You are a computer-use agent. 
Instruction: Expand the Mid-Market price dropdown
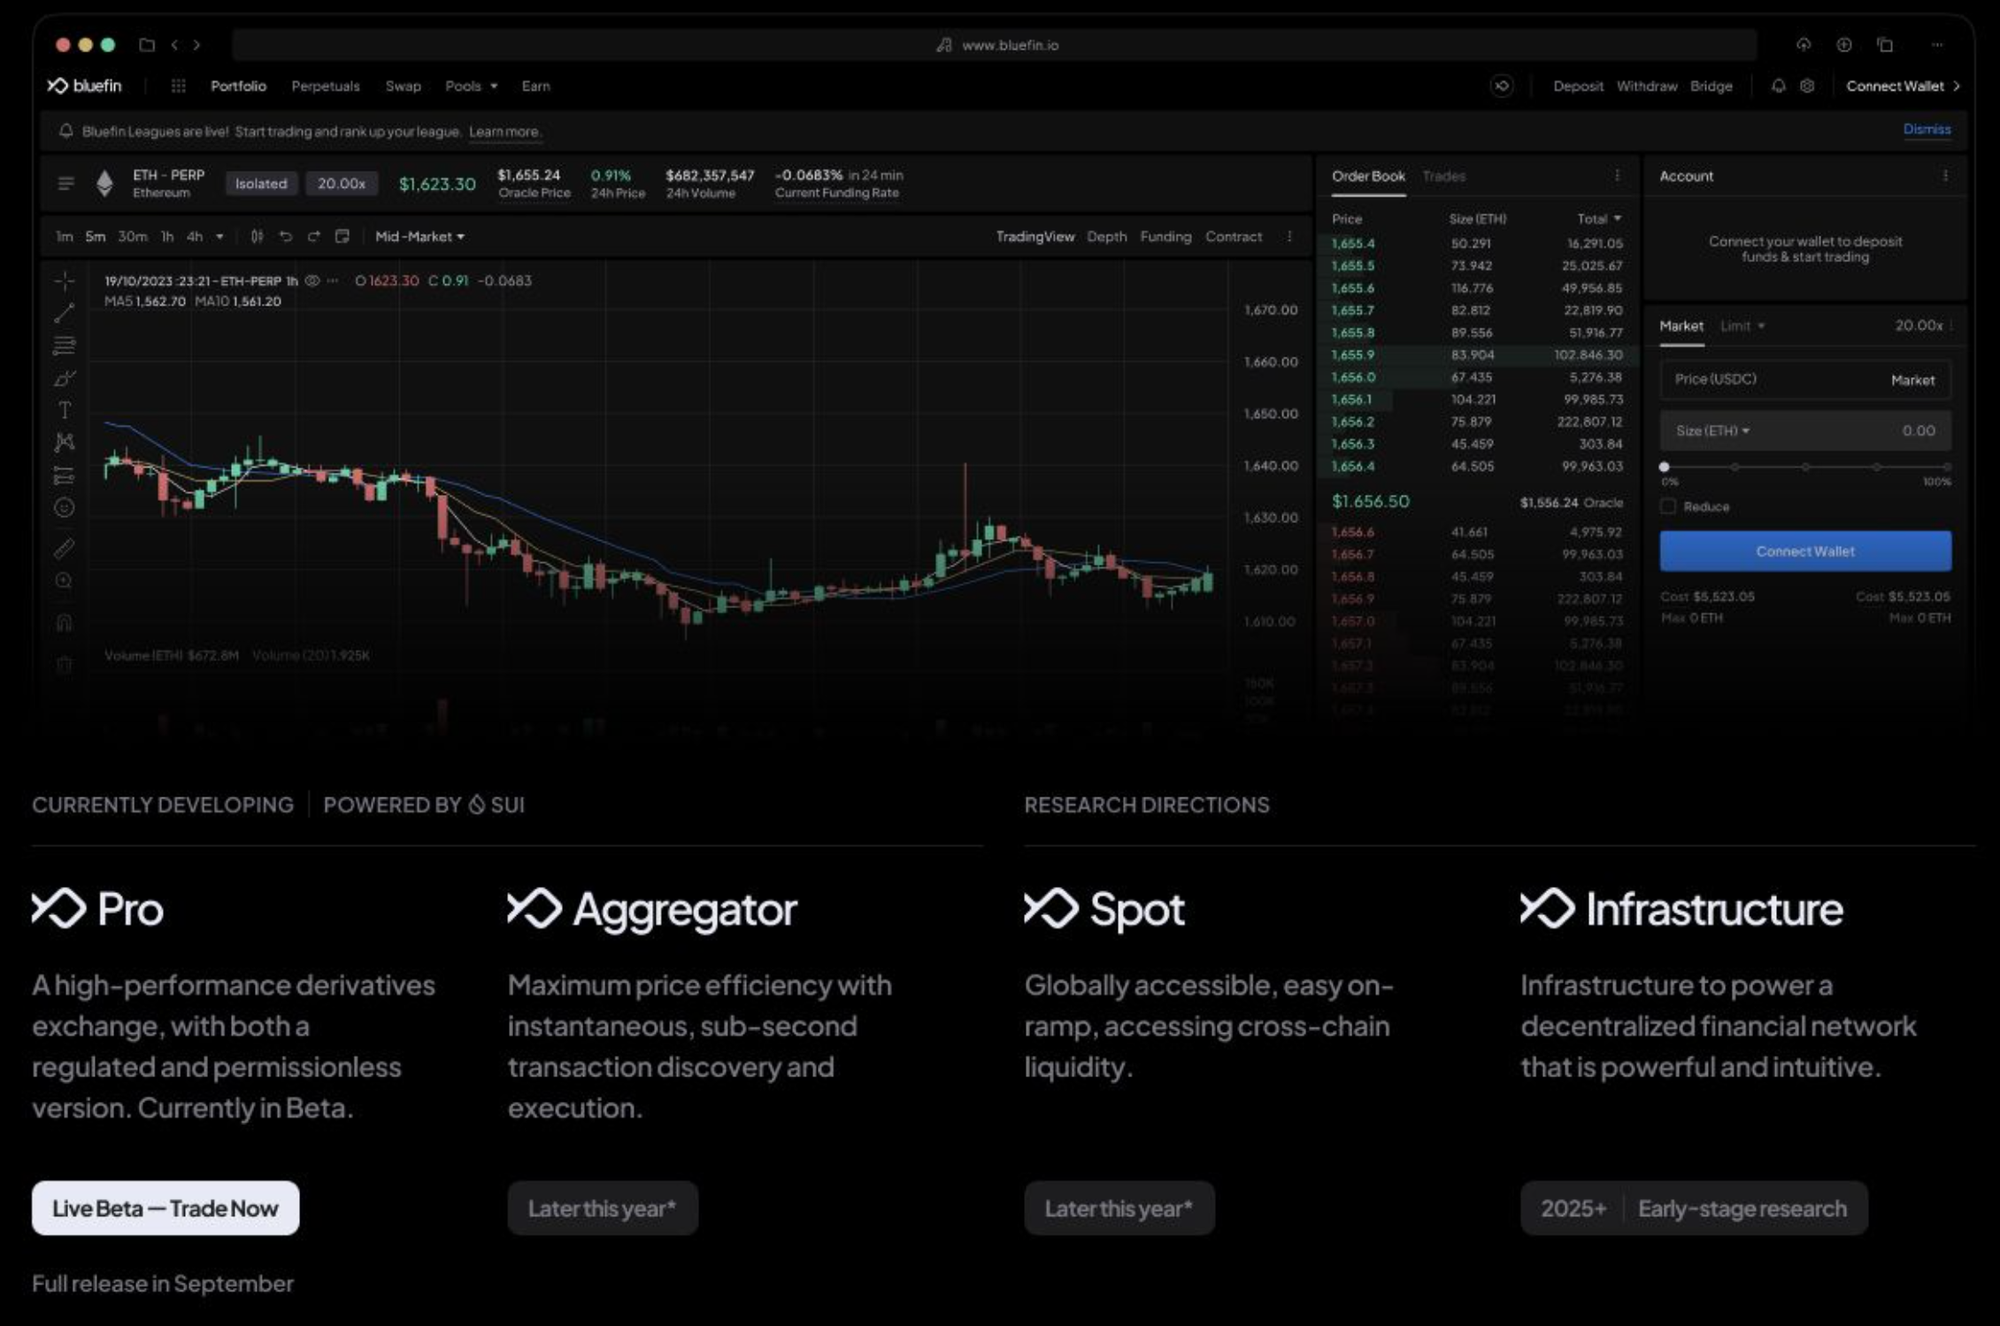tap(419, 237)
